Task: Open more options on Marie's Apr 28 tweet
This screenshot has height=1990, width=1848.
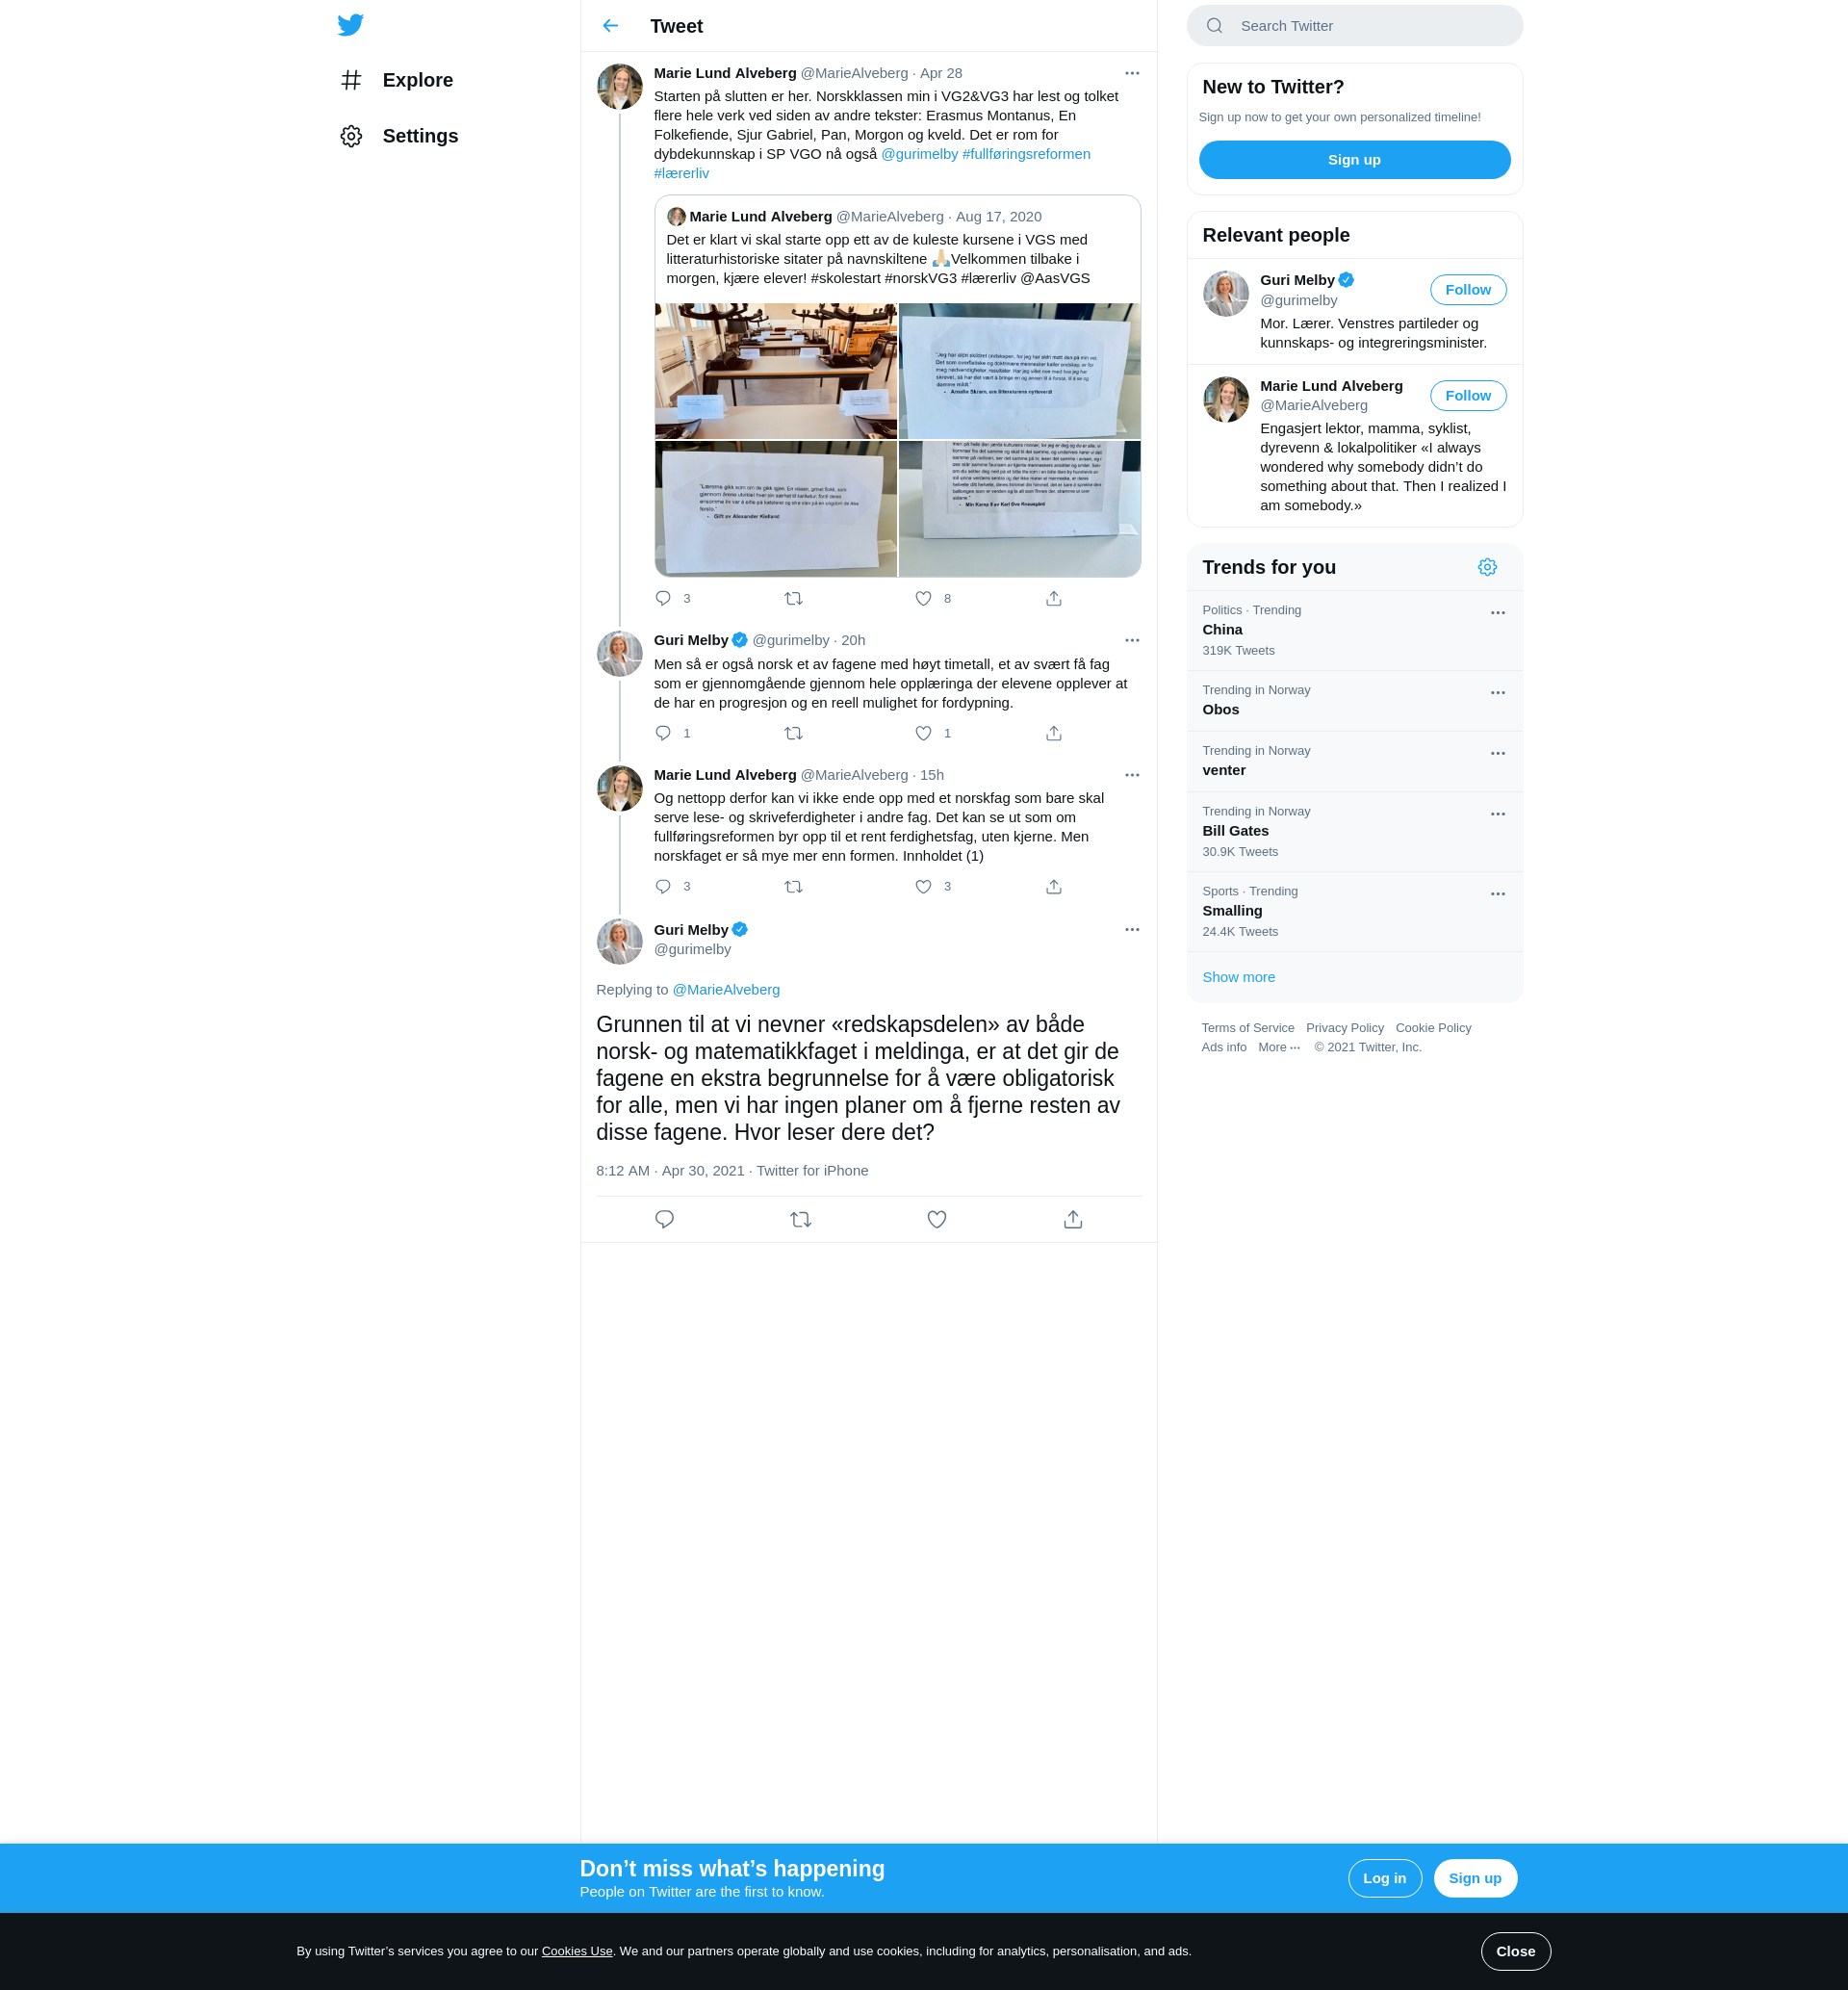Action: point(1131,73)
